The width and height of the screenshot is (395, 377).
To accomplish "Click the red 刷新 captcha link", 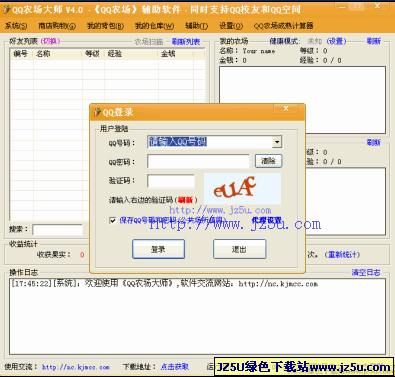I will click(185, 200).
